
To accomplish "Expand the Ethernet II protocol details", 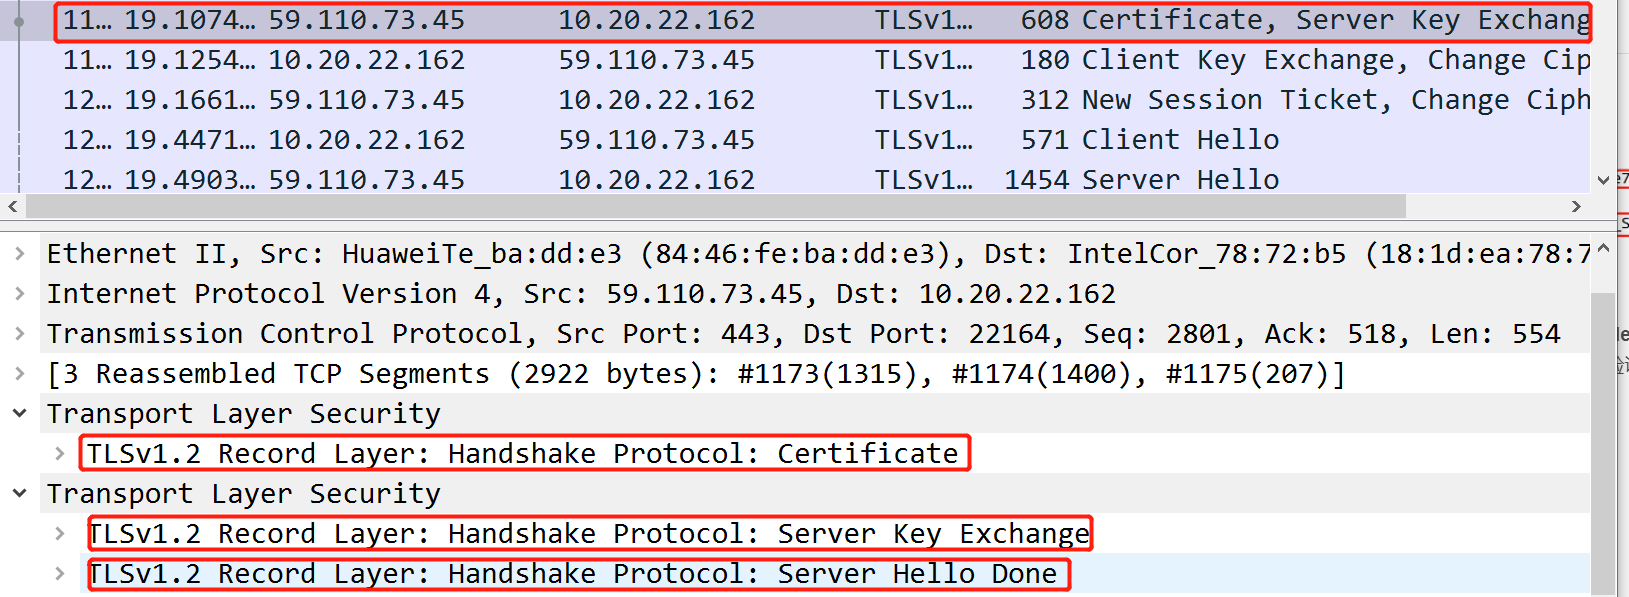I will point(18,253).
